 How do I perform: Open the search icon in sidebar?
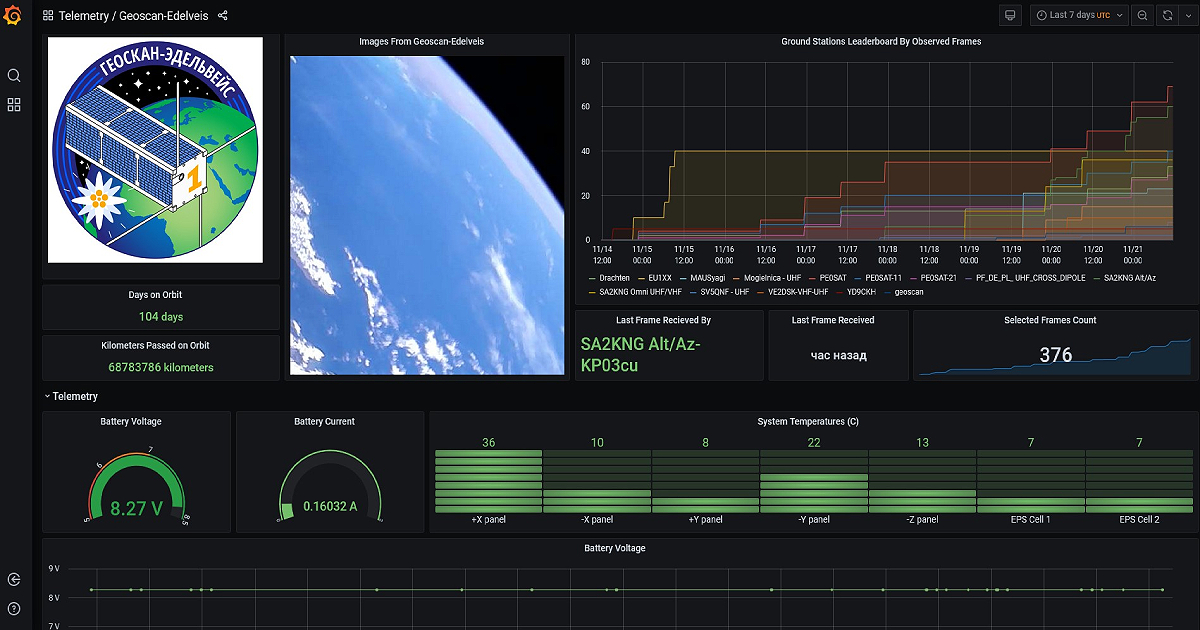point(14,76)
